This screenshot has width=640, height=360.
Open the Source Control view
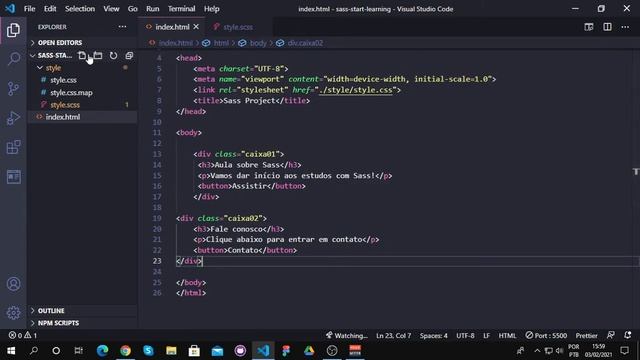[13, 88]
